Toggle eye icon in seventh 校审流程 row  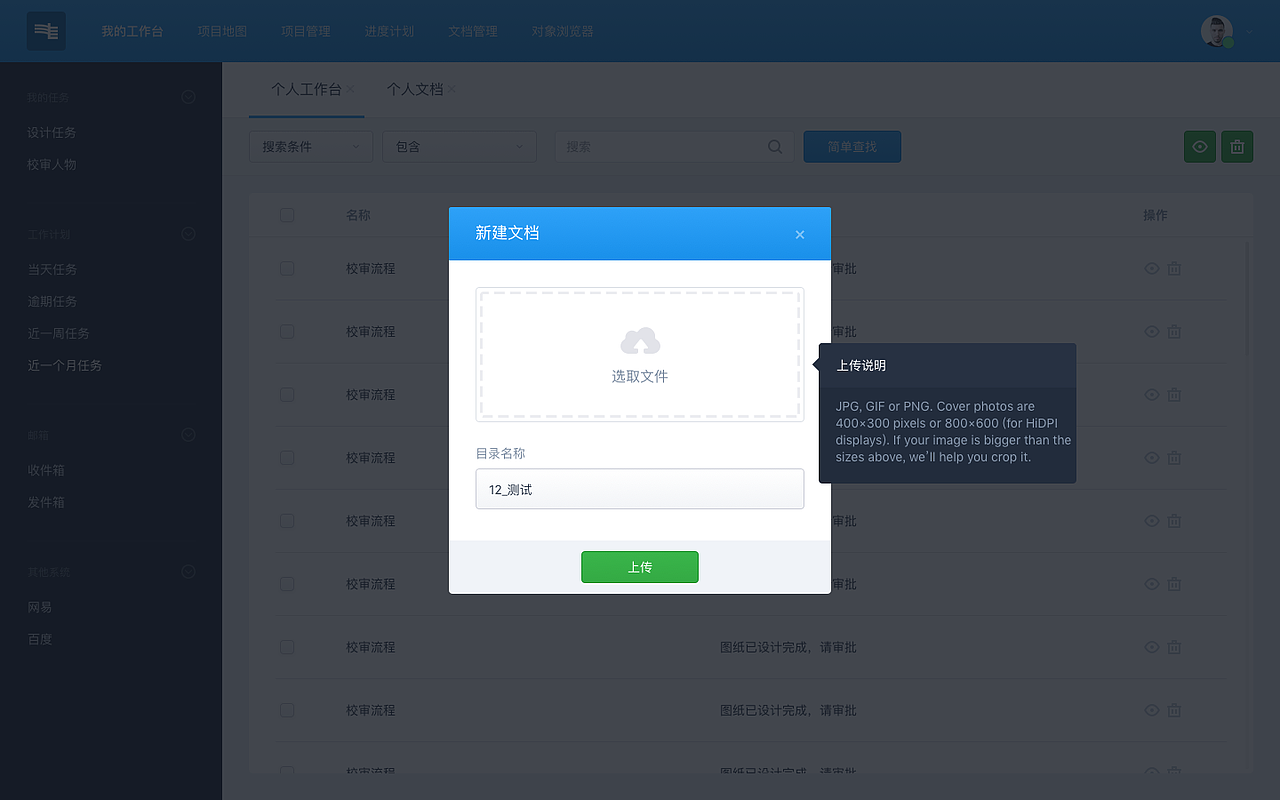[x=1152, y=647]
